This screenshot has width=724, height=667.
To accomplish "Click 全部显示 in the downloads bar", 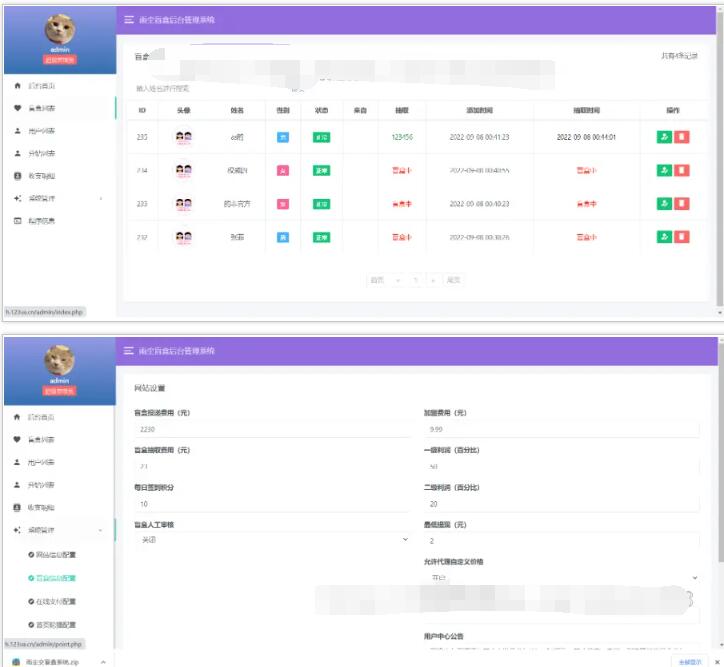I will pyautogui.click(x=691, y=661).
